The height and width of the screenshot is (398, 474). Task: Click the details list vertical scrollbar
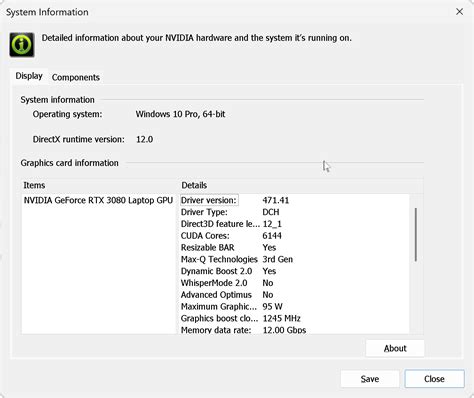pos(416,235)
